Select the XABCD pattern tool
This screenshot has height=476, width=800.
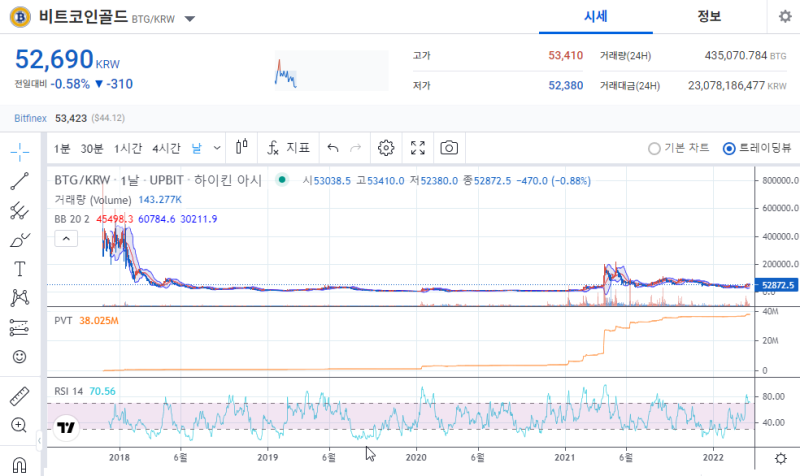pos(19,298)
